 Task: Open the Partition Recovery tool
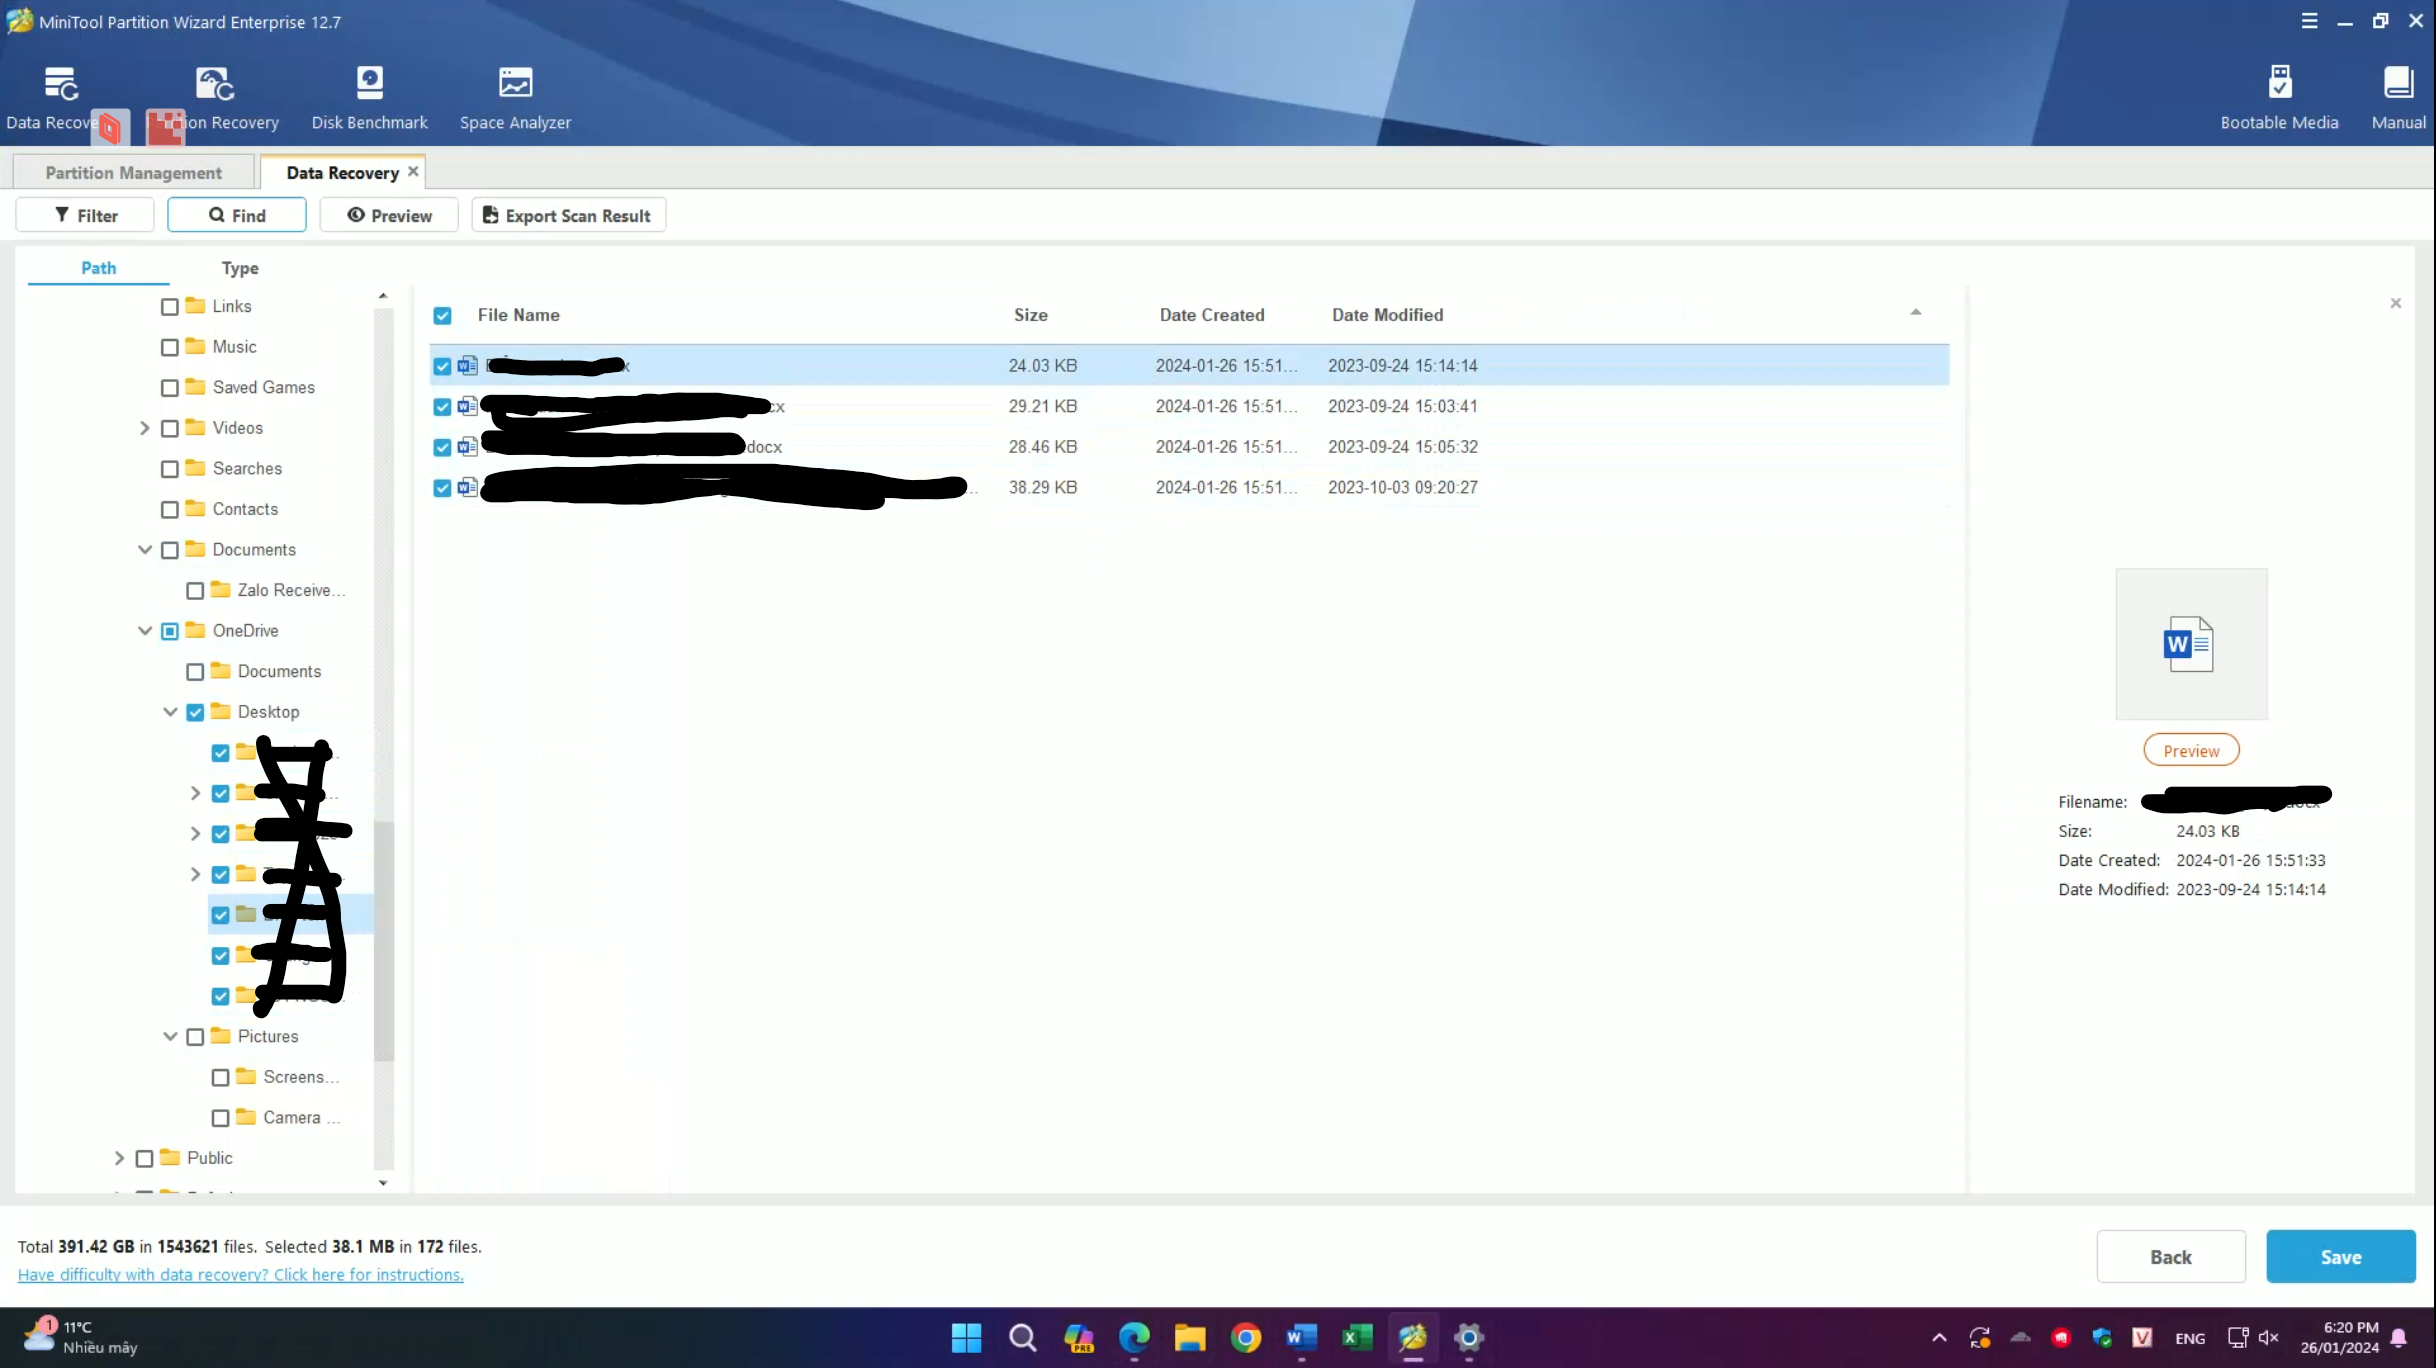(213, 95)
